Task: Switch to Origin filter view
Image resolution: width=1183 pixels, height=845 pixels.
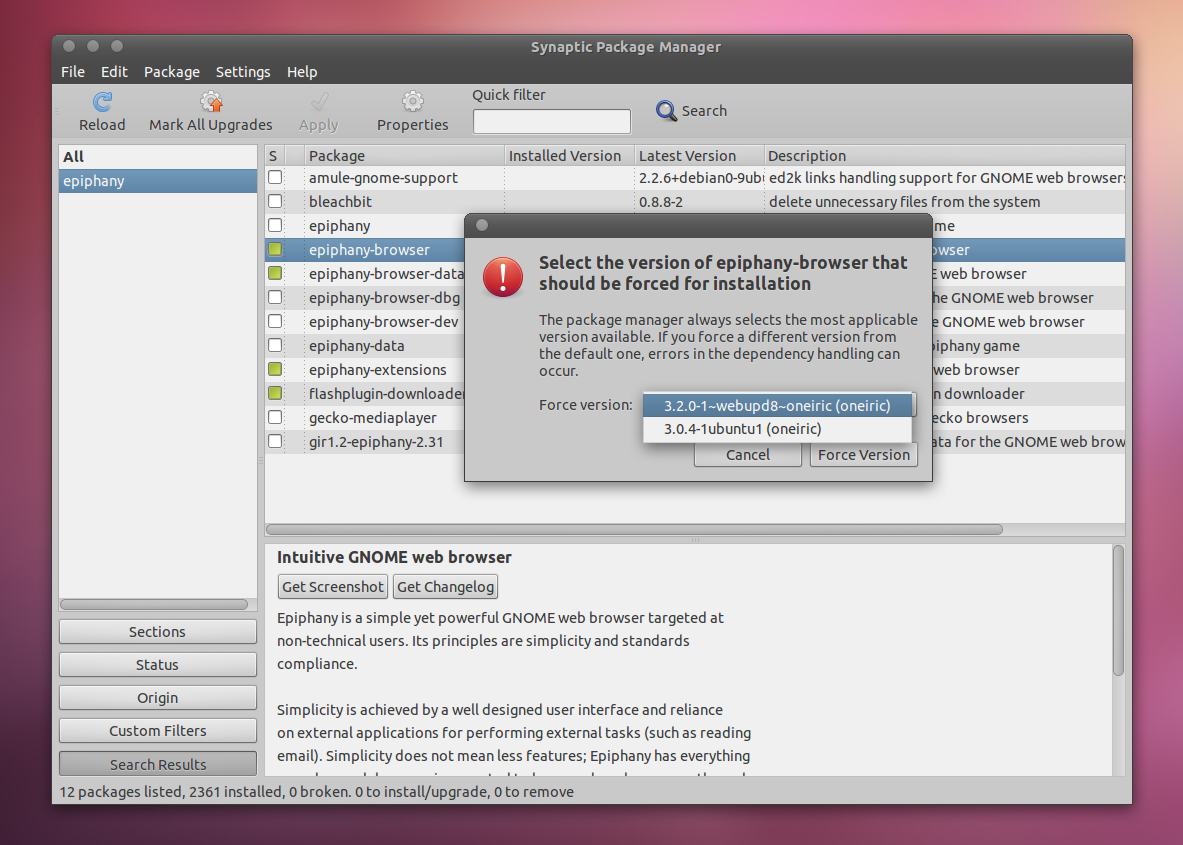Action: click(158, 698)
